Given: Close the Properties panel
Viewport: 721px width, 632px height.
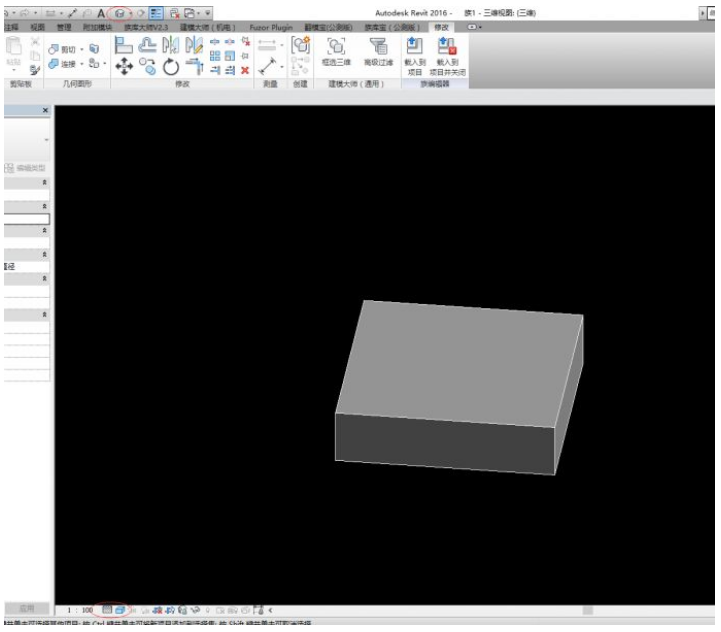Looking at the screenshot, I should [x=45, y=111].
